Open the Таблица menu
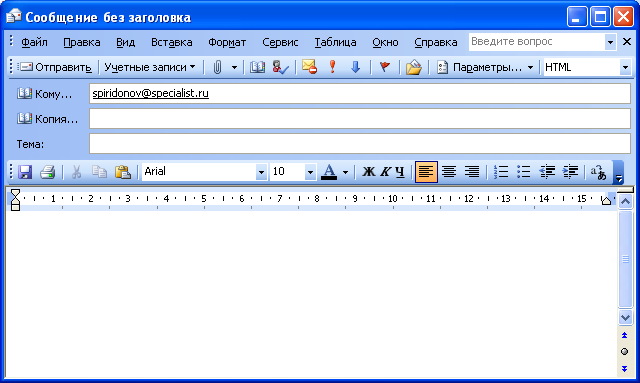 (x=335, y=42)
